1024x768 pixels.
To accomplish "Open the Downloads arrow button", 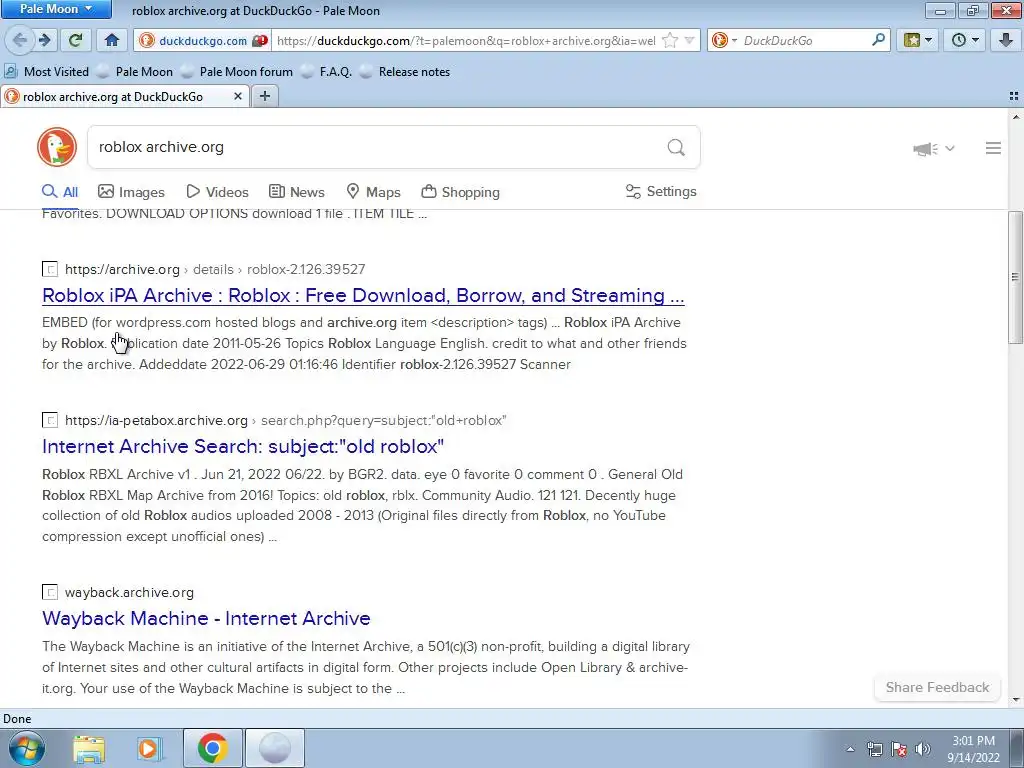I will click(x=1006, y=40).
